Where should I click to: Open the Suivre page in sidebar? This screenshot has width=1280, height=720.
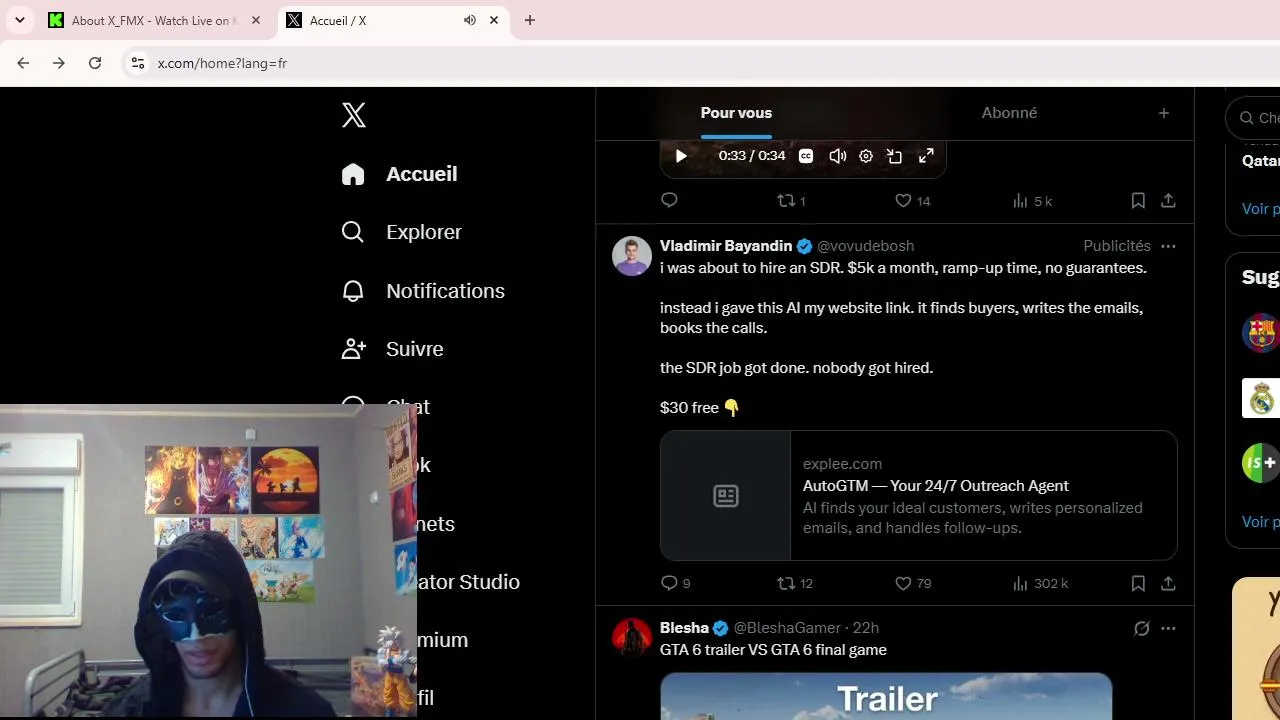(x=392, y=349)
